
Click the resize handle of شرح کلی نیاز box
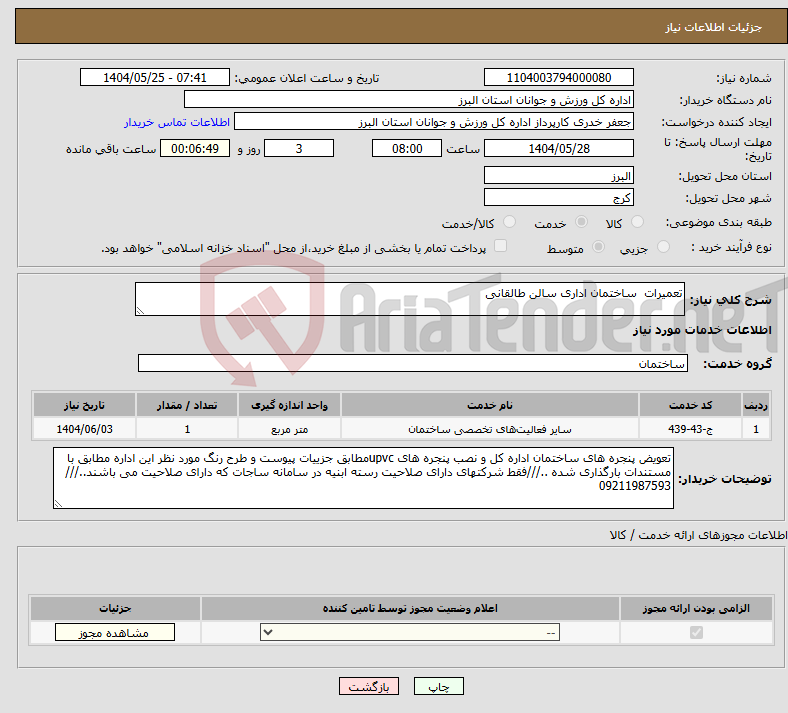click(140, 311)
